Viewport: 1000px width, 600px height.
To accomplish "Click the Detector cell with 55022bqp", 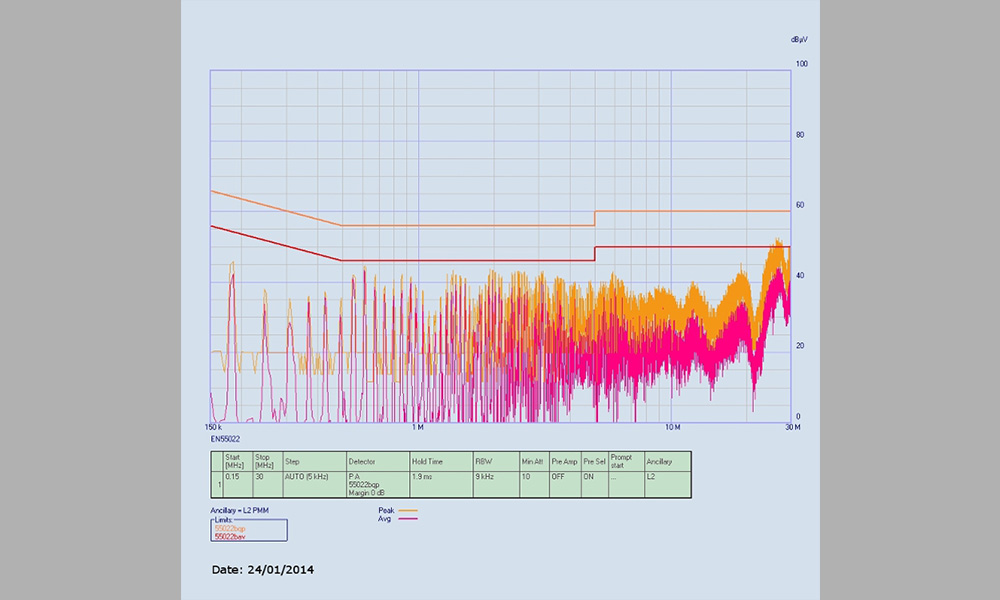I will [x=364, y=484].
